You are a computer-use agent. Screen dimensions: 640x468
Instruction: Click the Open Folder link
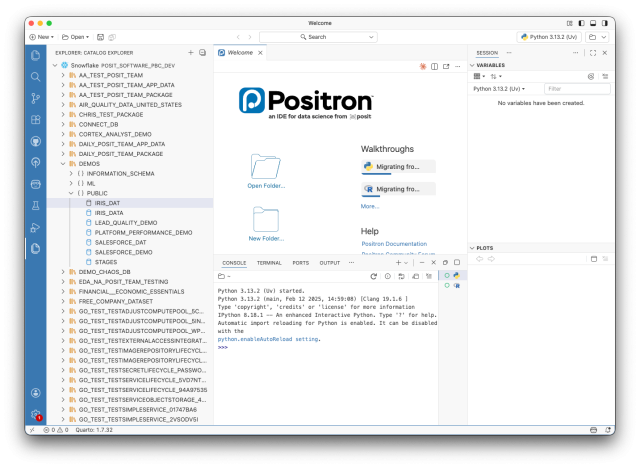[x=266, y=186]
